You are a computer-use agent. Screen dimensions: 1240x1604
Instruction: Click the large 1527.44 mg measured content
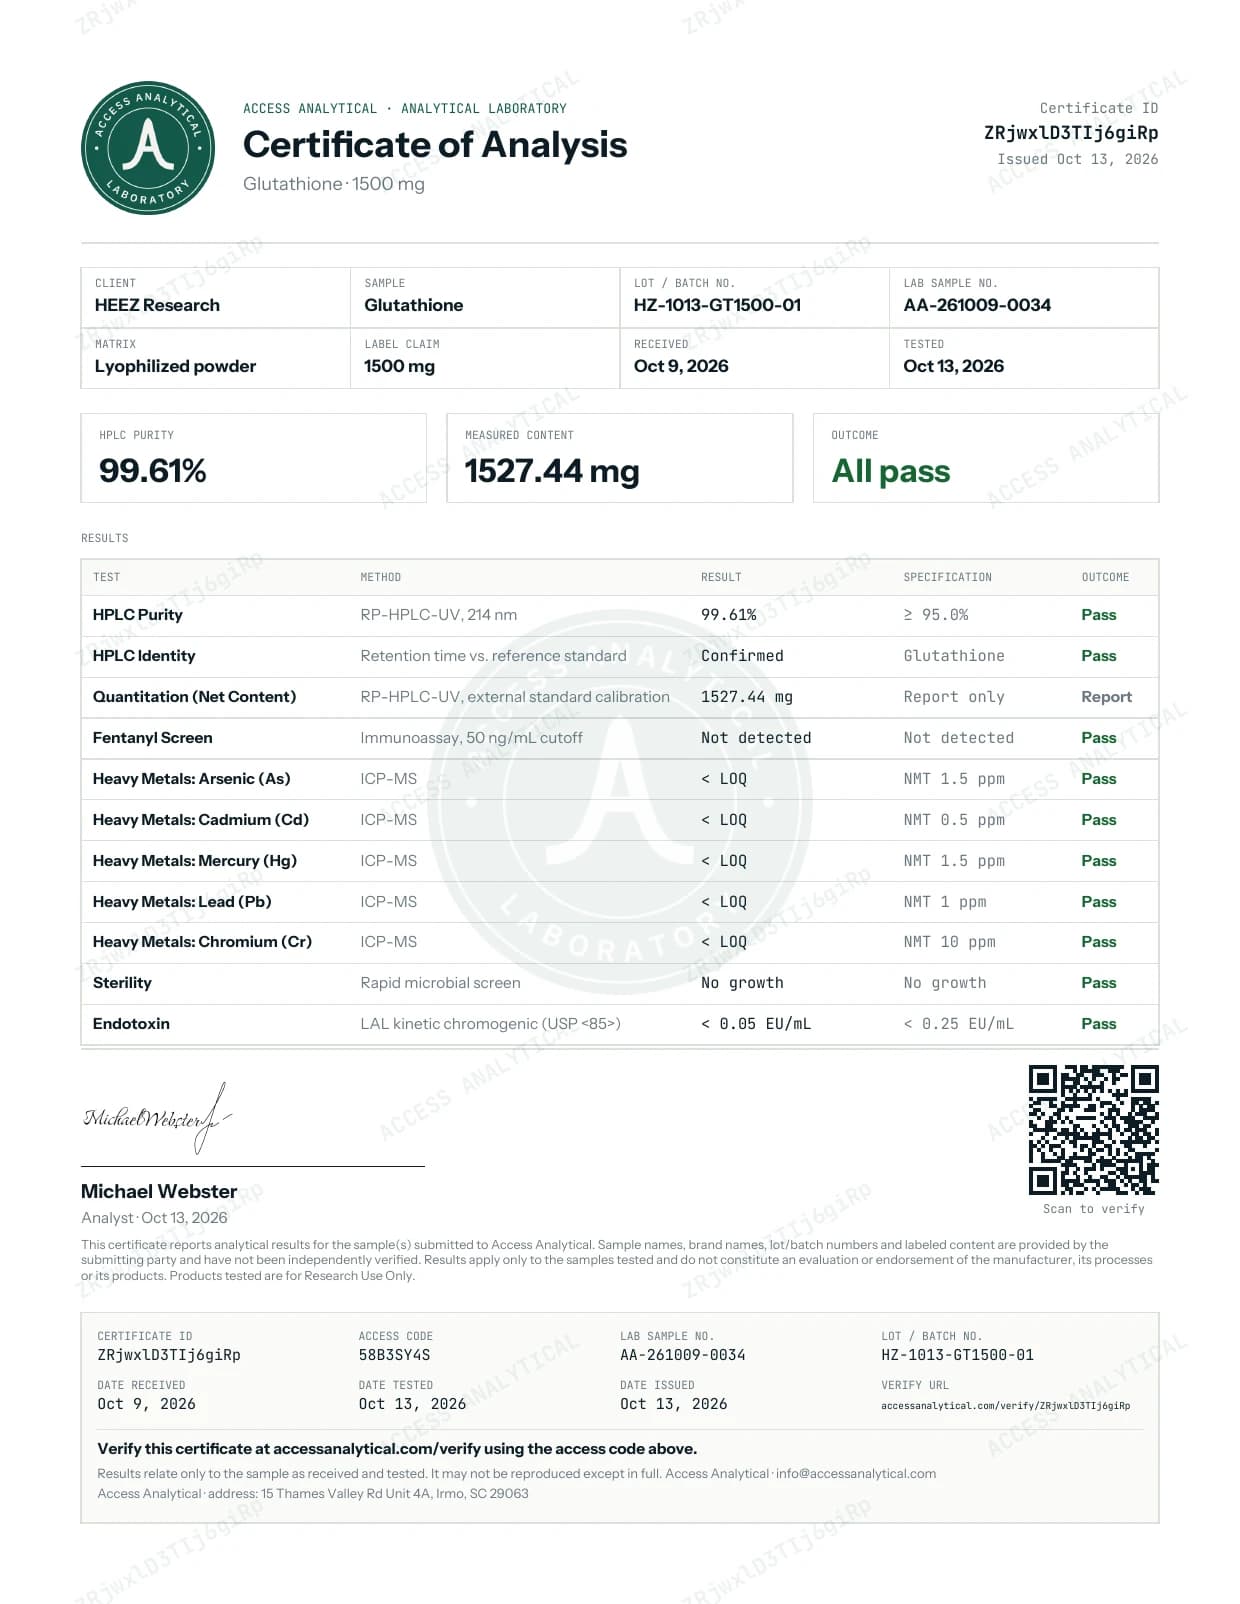click(x=552, y=471)
